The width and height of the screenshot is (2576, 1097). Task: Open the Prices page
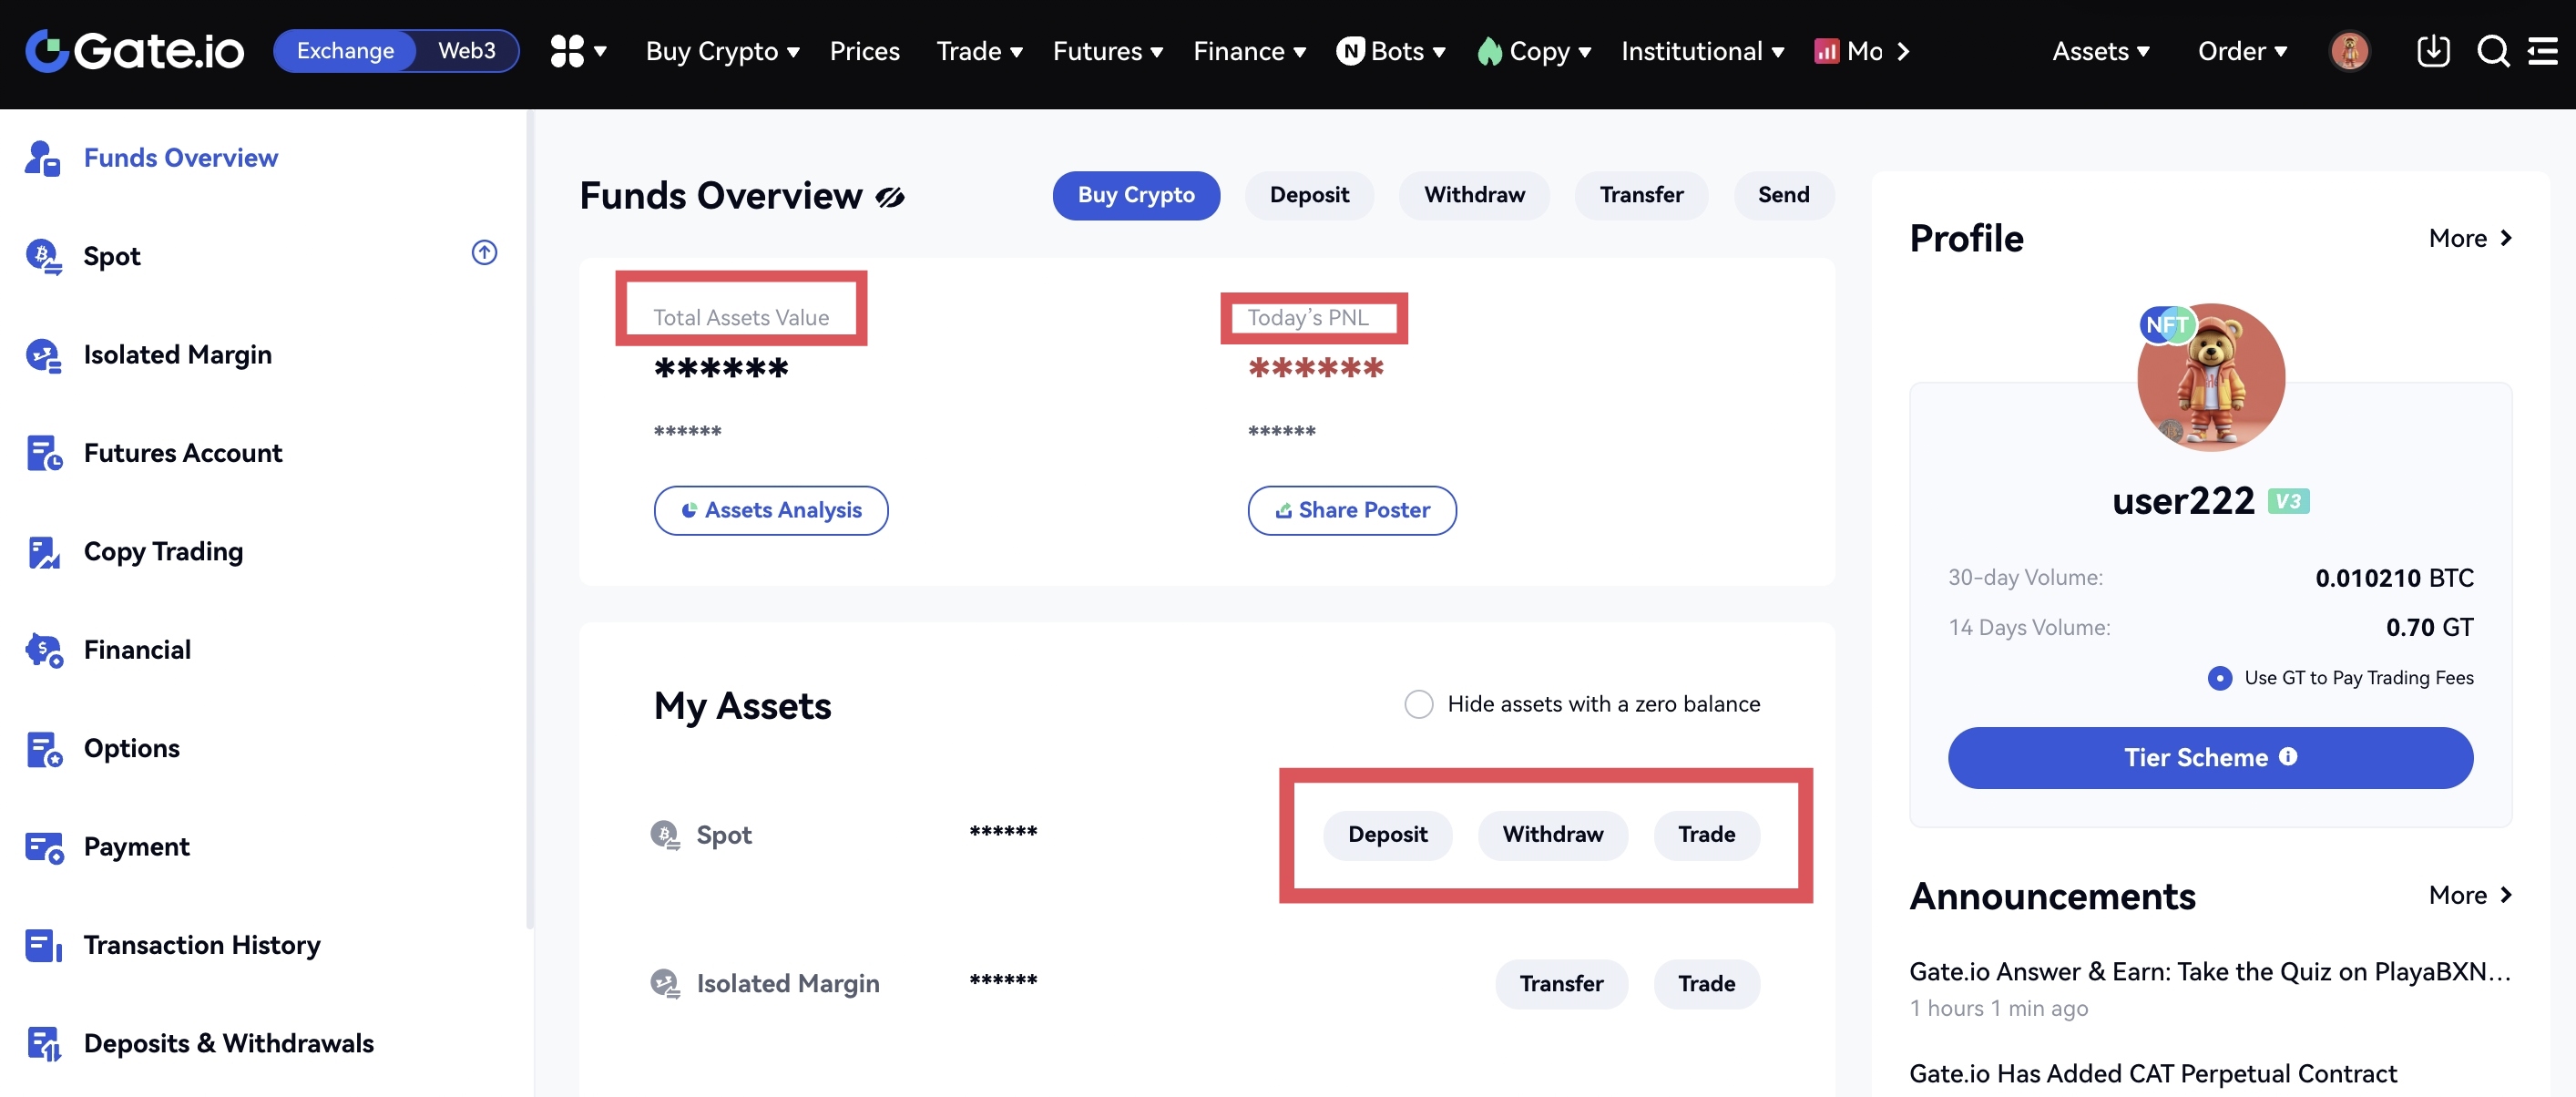tap(864, 51)
